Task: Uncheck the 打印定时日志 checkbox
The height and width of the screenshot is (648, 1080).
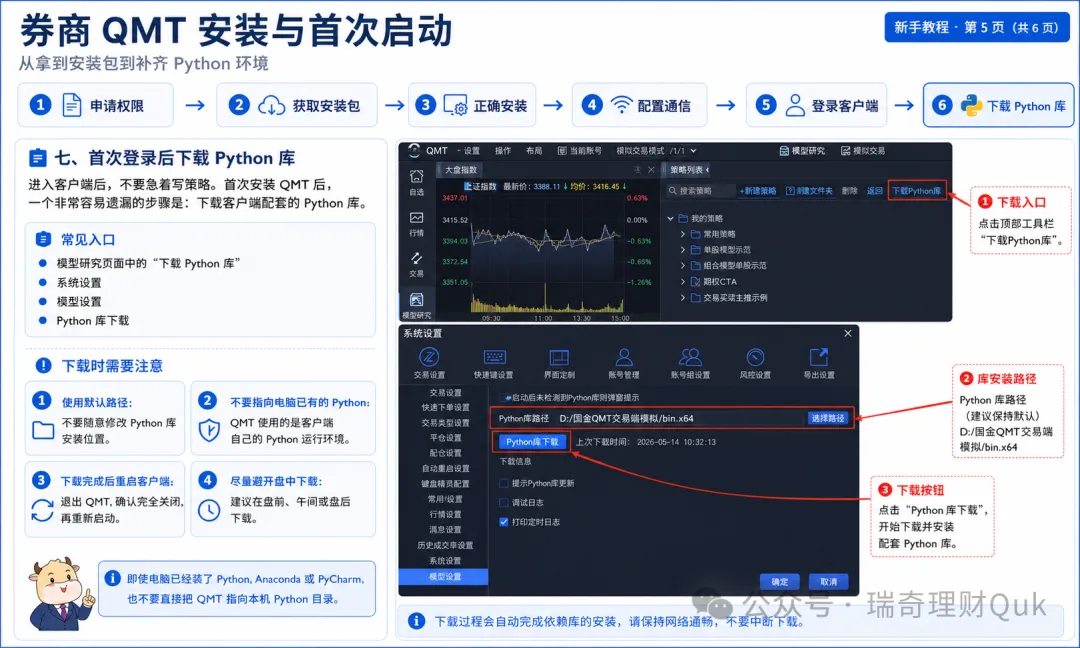Action: [503, 522]
